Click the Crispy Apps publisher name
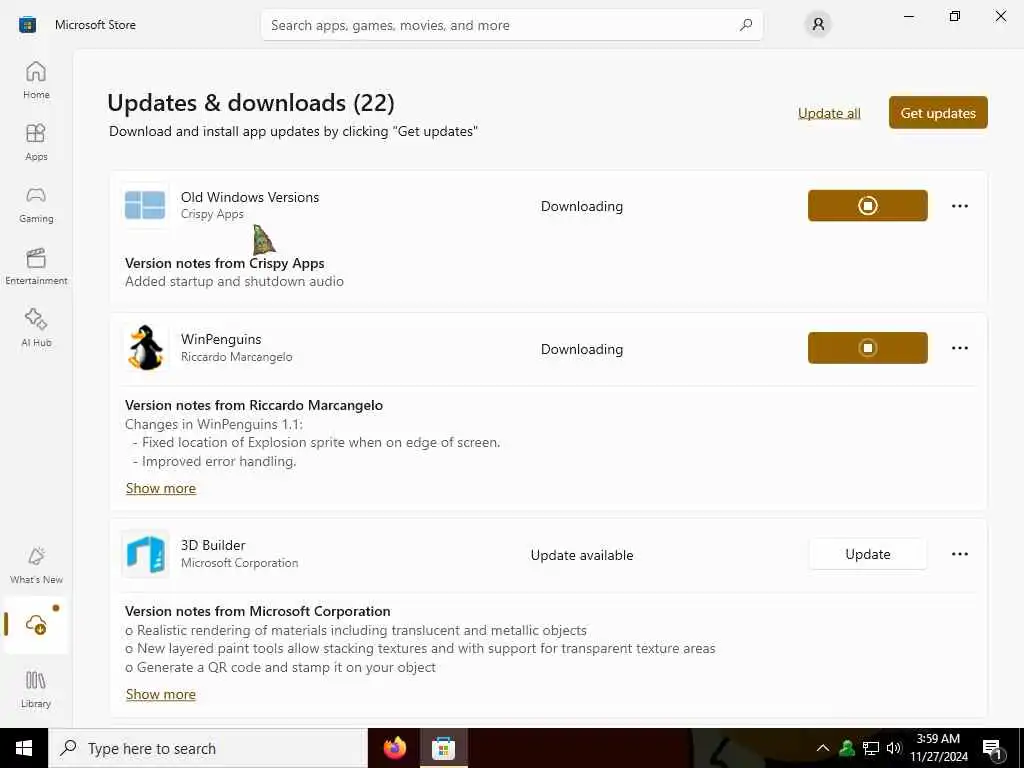1024x768 pixels. pyautogui.click(x=212, y=214)
